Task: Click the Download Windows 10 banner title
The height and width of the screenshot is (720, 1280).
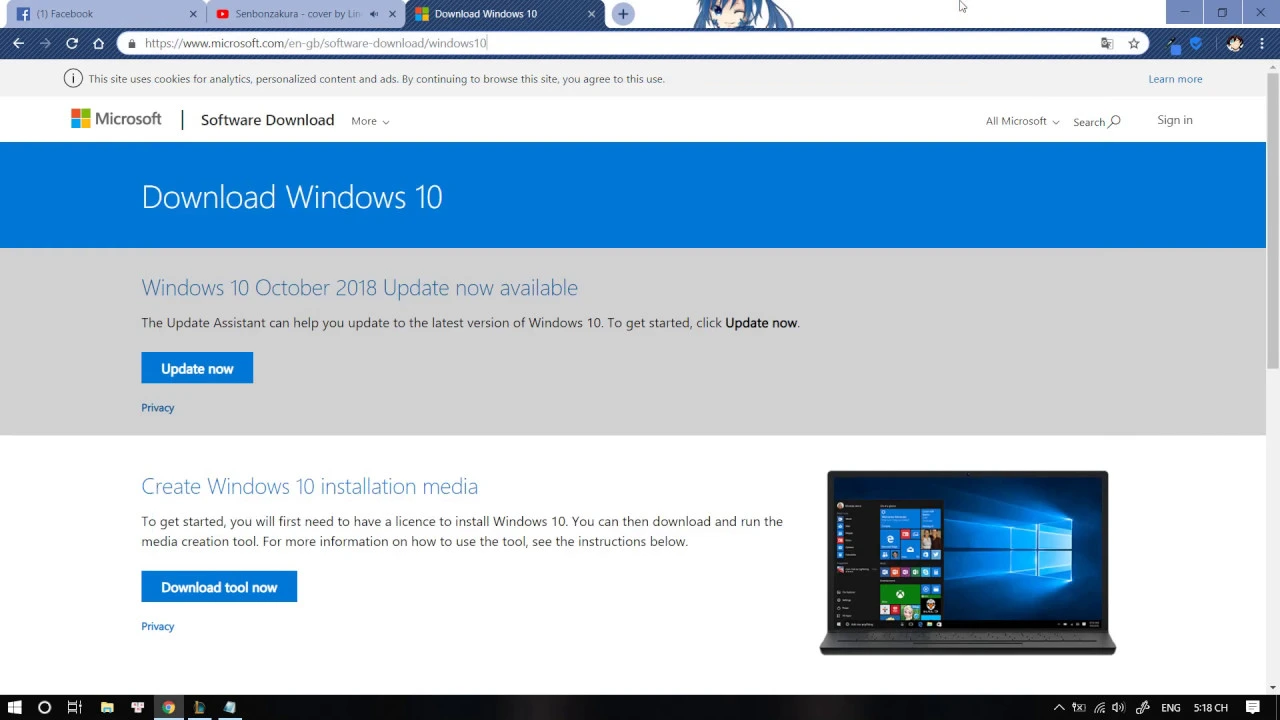Action: (x=291, y=197)
